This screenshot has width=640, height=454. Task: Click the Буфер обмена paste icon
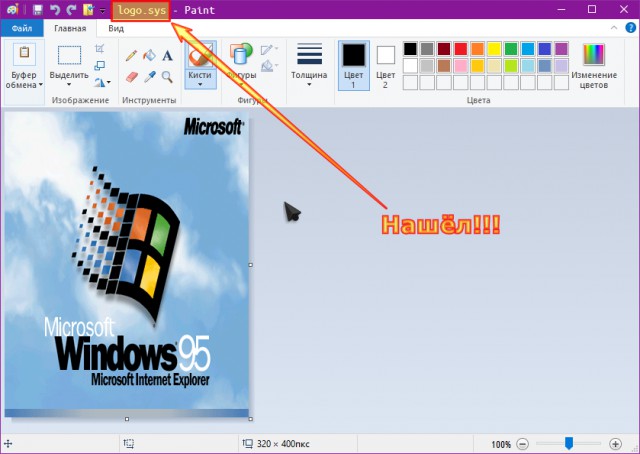click(24, 55)
